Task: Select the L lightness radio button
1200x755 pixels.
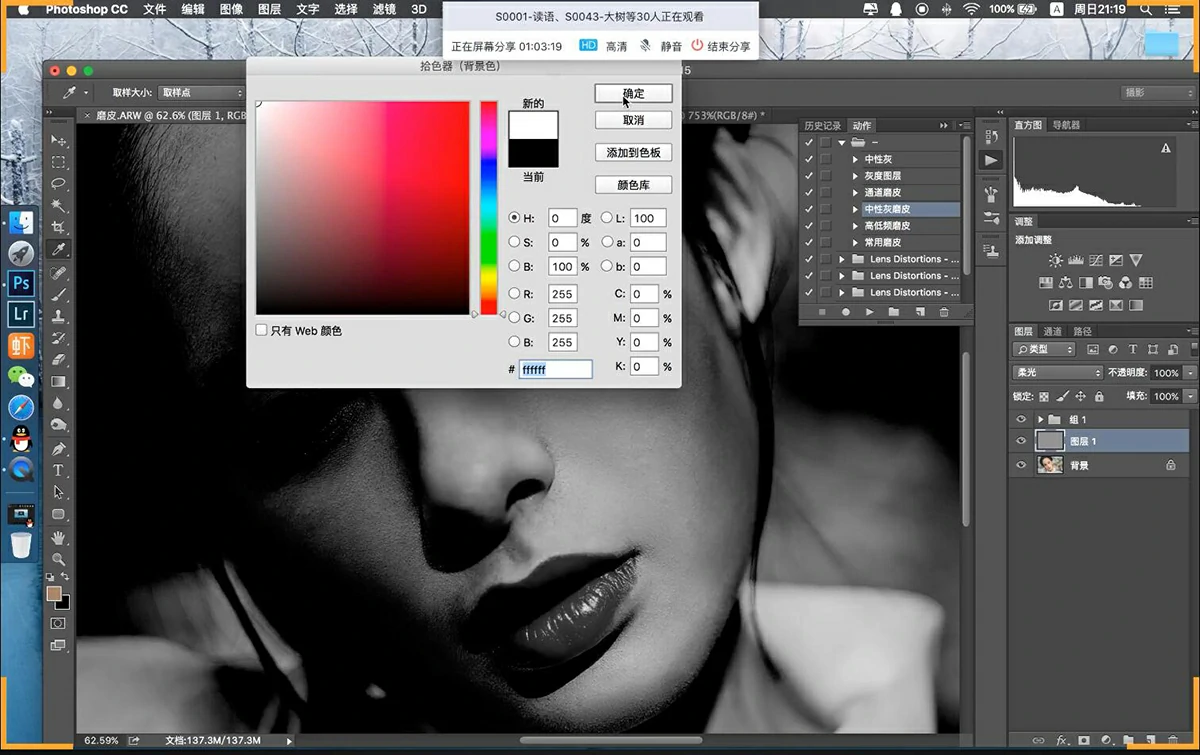Action: pos(607,218)
